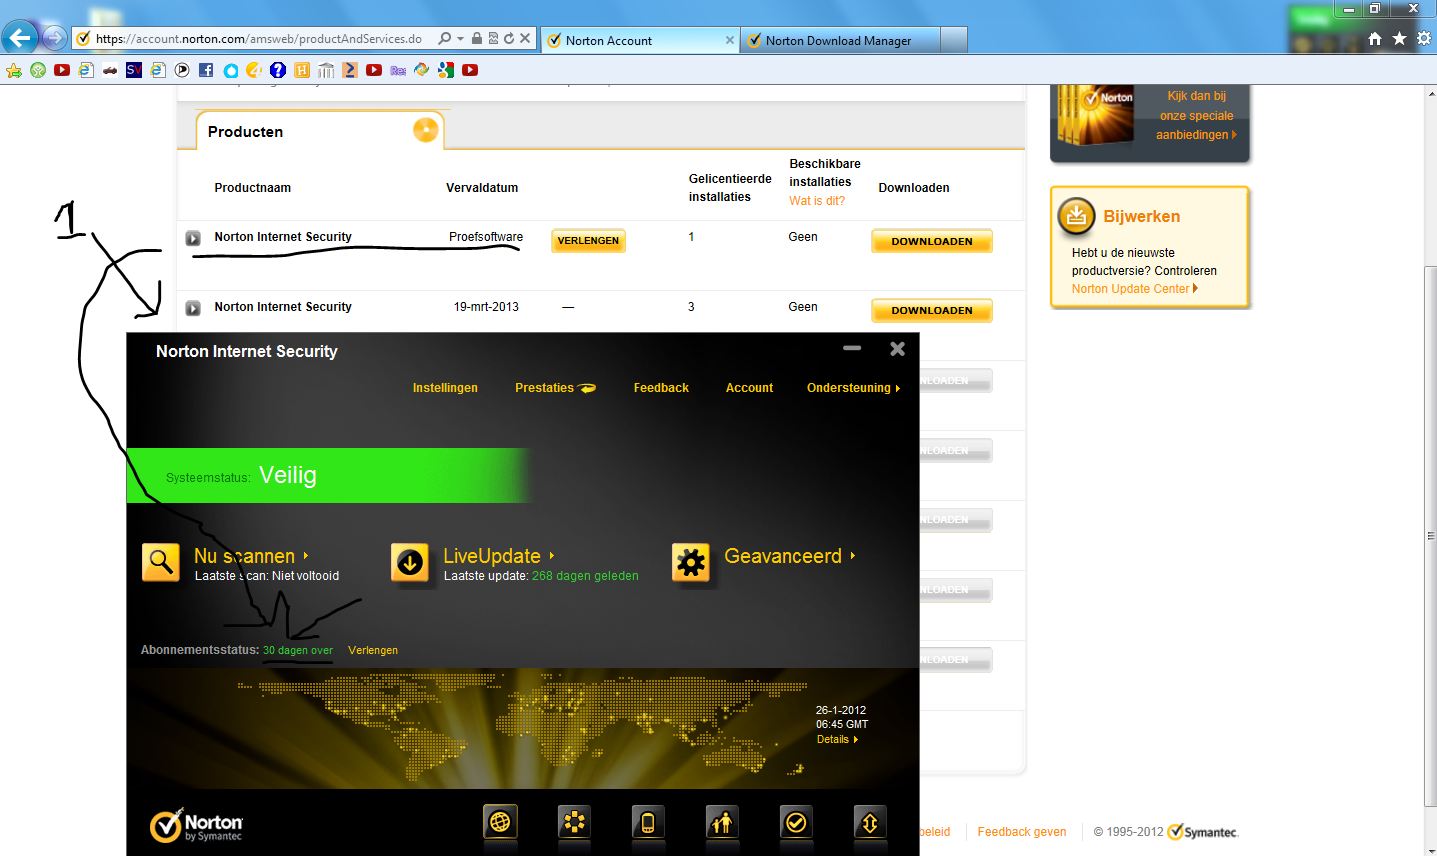Expand the Nu scannen arrow
The width and height of the screenshot is (1437, 856).
click(x=306, y=556)
